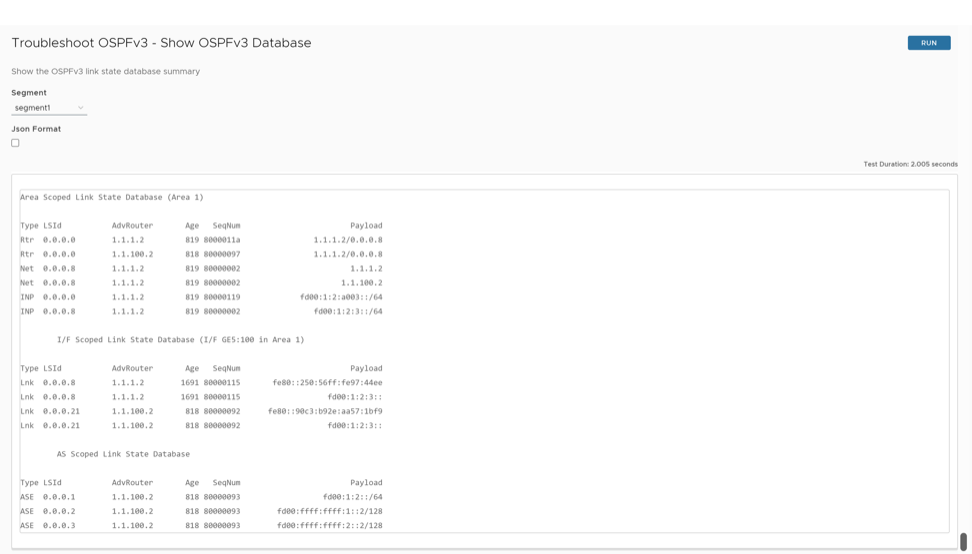Click the Area Scoped Link State Database heading

[111, 197]
